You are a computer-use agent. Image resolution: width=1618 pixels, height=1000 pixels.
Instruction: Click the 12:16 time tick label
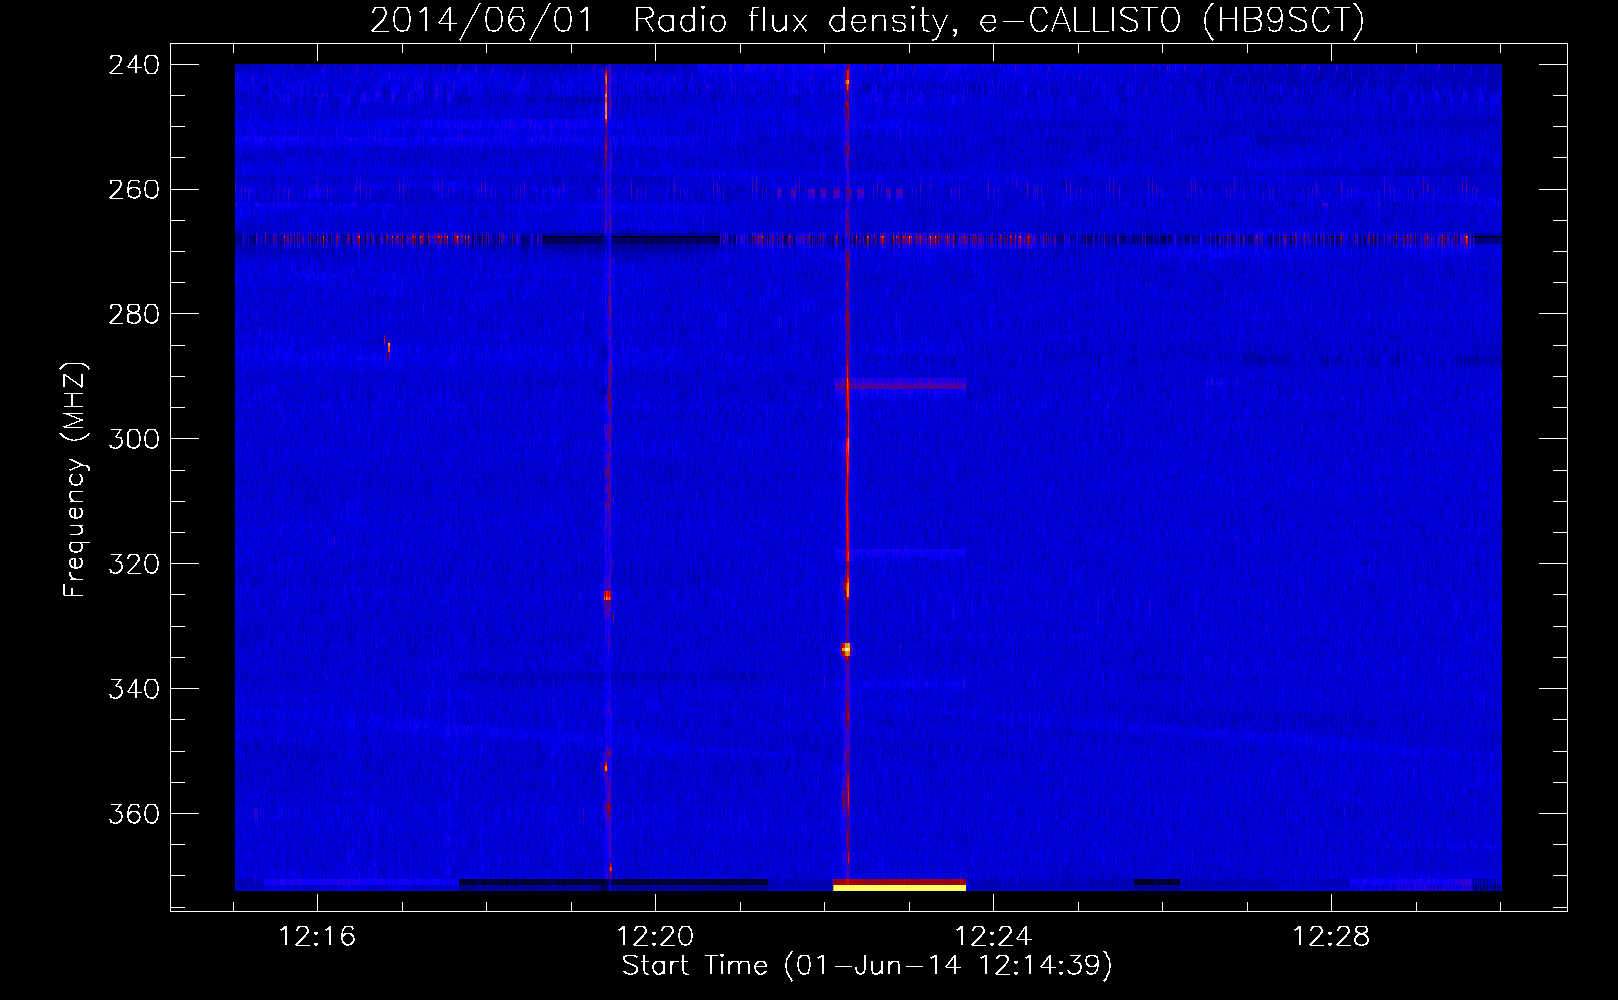tap(317, 937)
